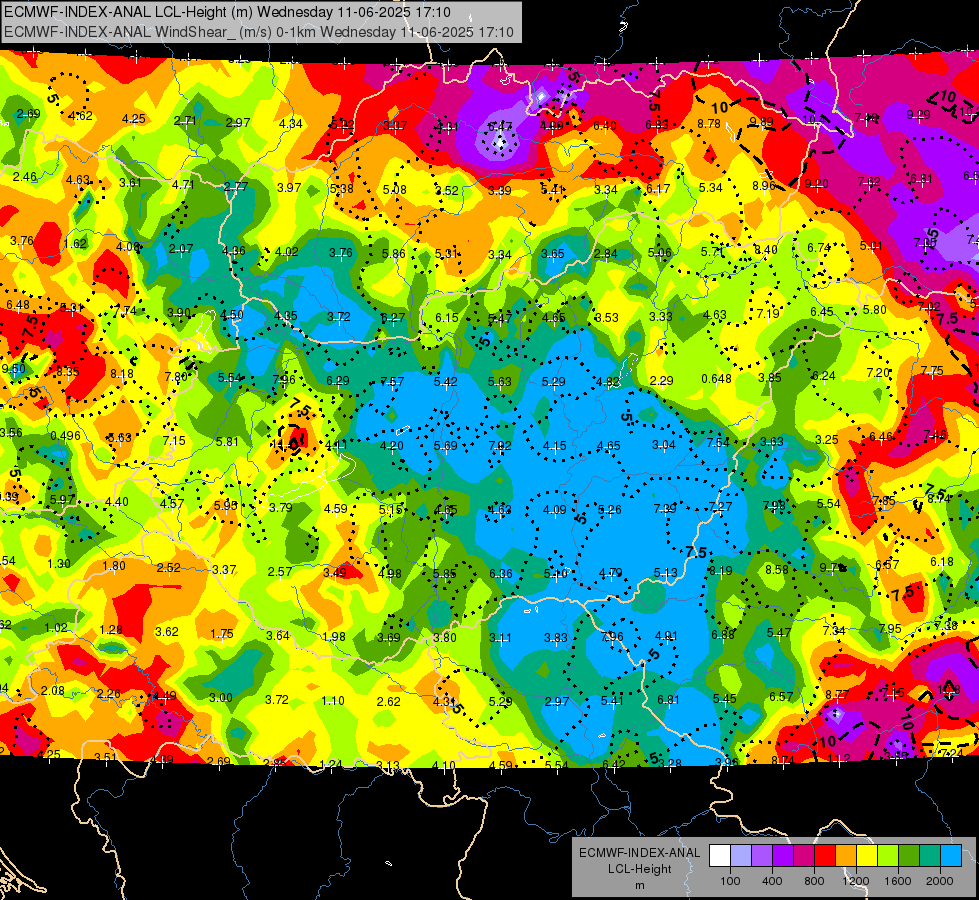Click the map value 1.80
The height and width of the screenshot is (900, 979).
114,566
